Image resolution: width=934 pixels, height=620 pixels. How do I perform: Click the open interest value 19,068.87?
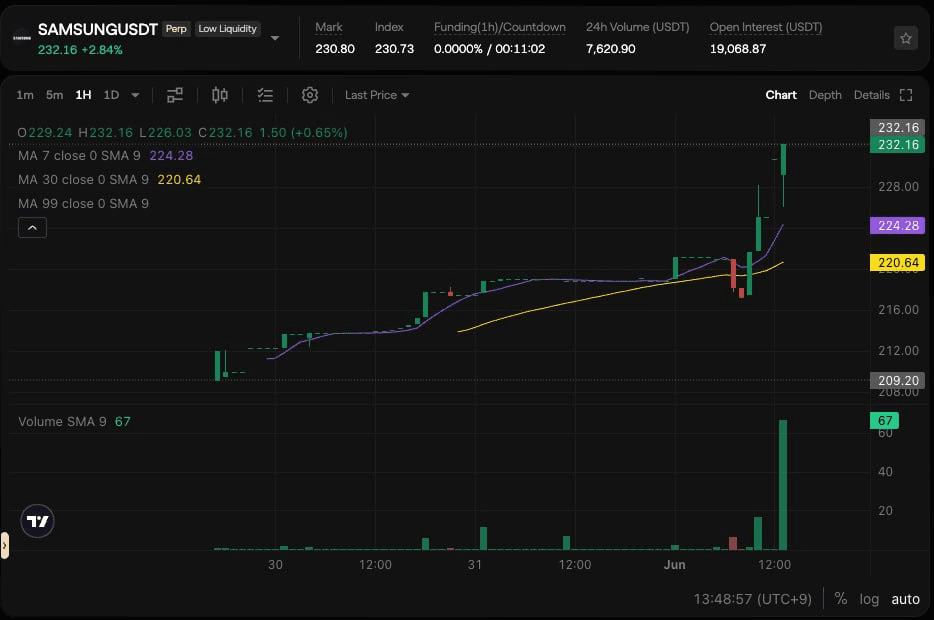[737, 49]
